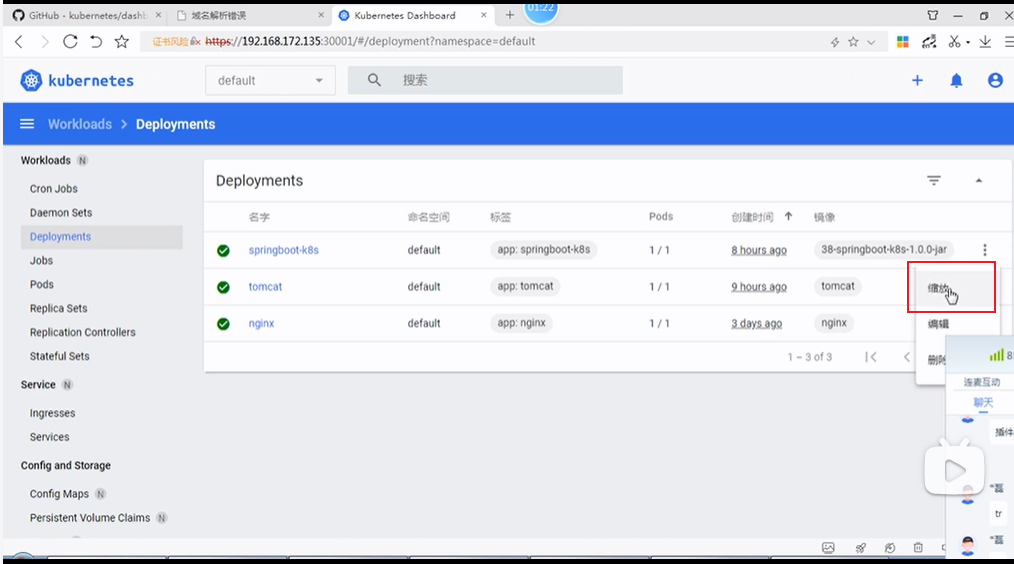Viewport: 1014px width, 564px height.
Task: Click the video play overlay button
Action: point(955,470)
